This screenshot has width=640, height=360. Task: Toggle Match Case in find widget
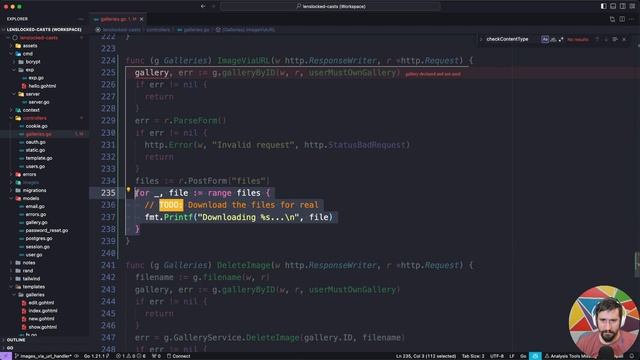545,39
